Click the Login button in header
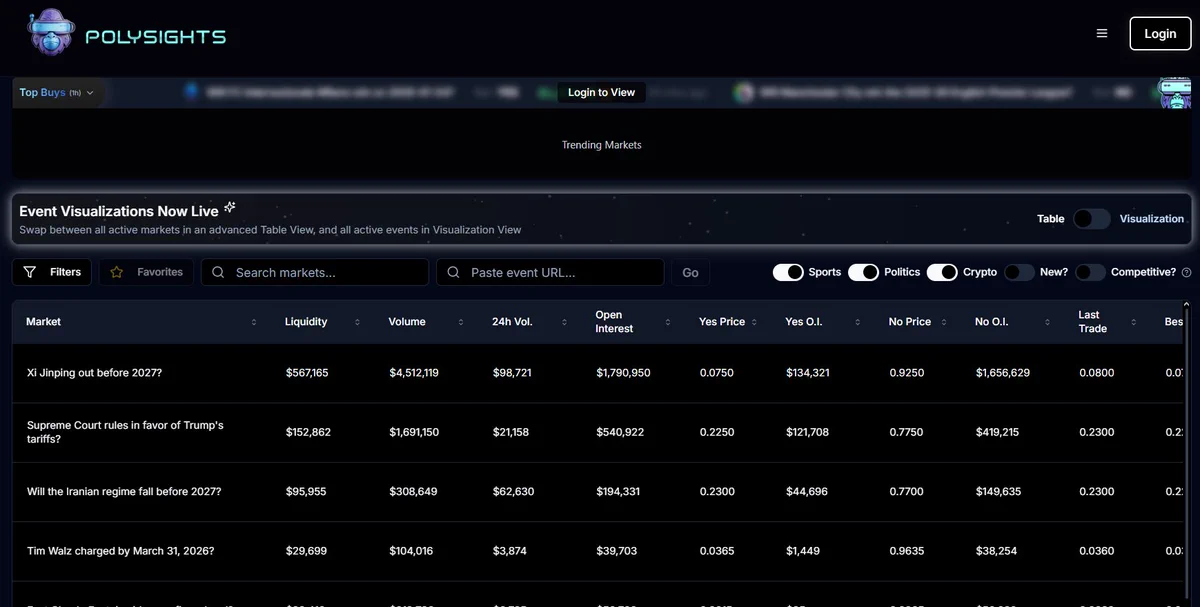 pos(1160,33)
